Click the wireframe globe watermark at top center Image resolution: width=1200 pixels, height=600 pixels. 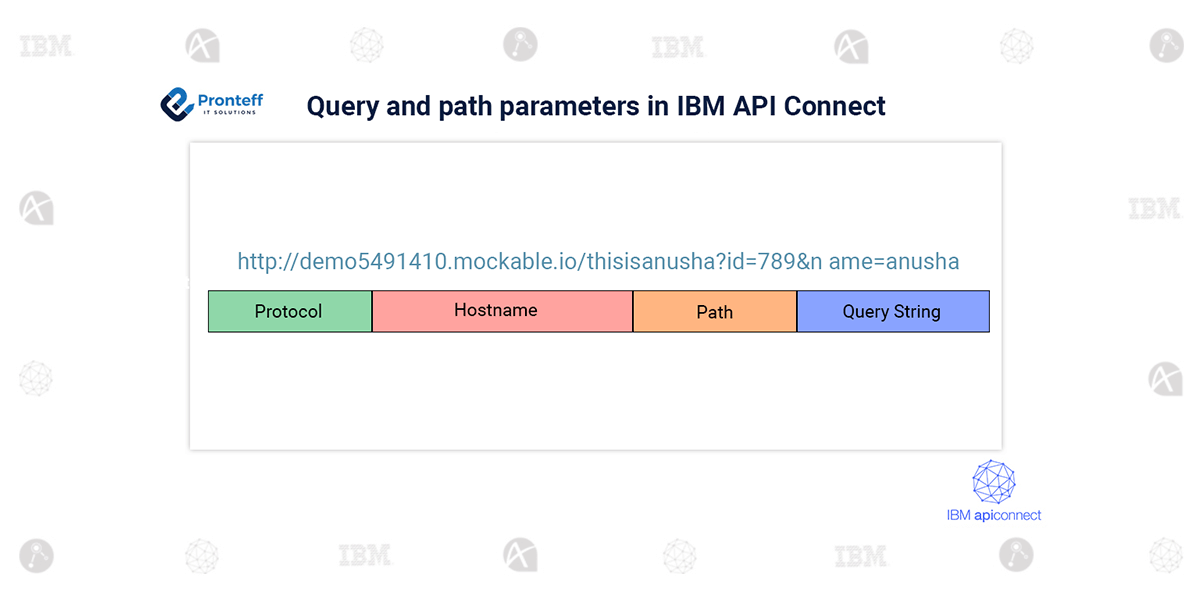(366, 44)
